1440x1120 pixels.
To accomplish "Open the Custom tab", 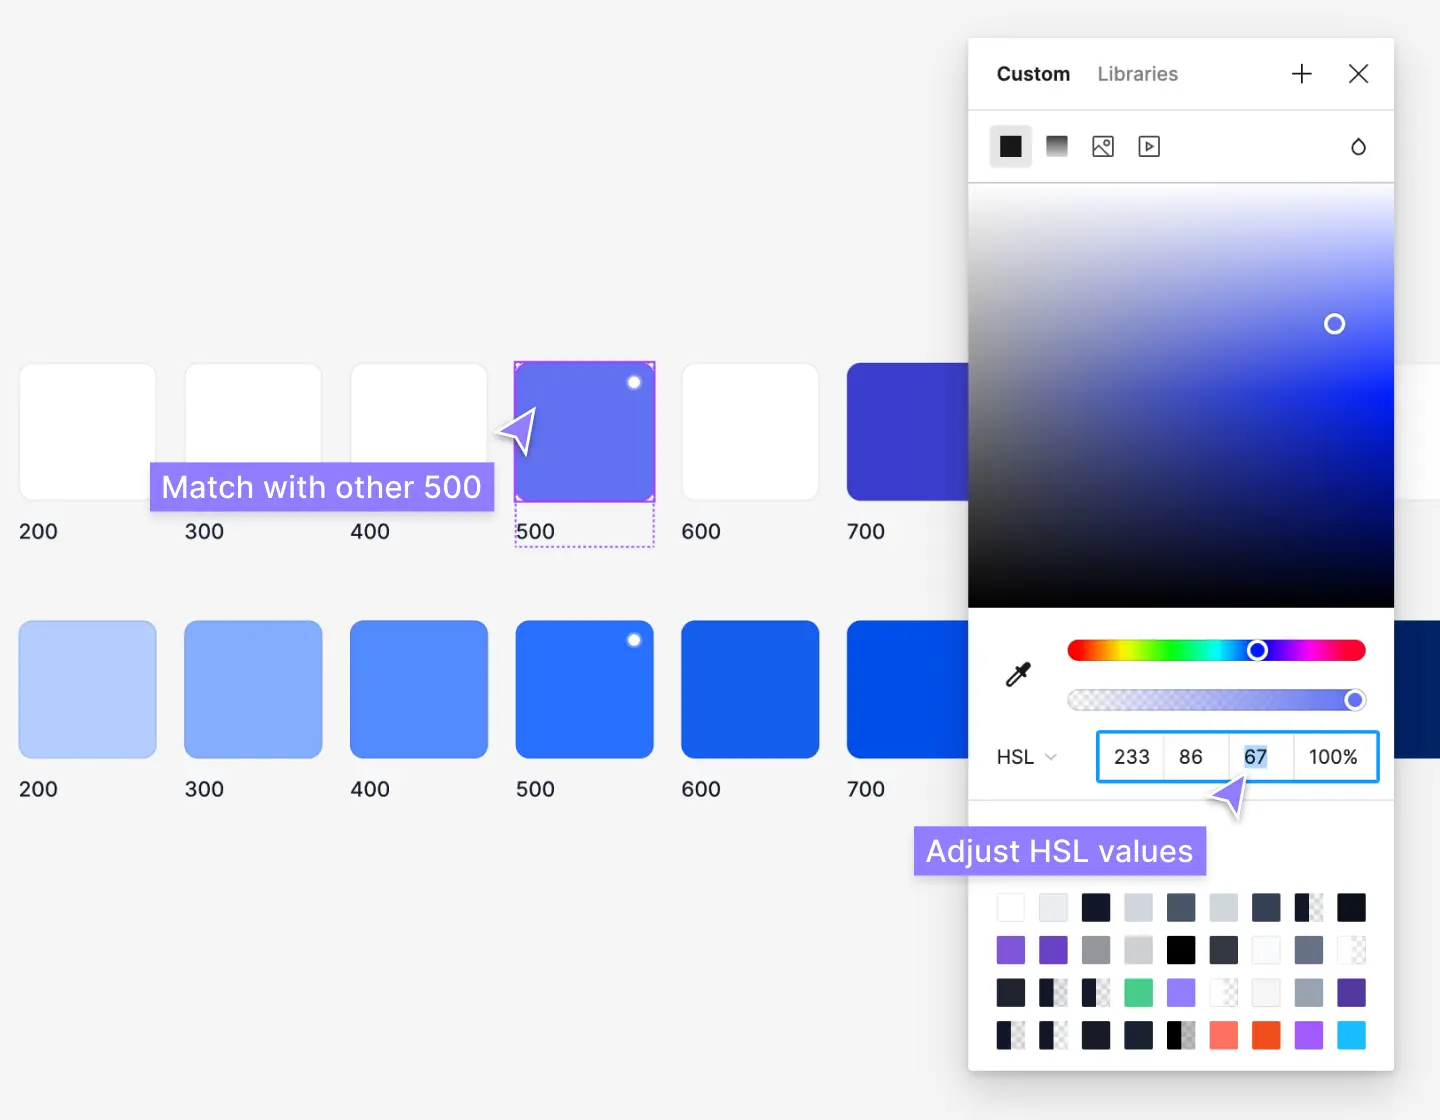I will 1033,74.
